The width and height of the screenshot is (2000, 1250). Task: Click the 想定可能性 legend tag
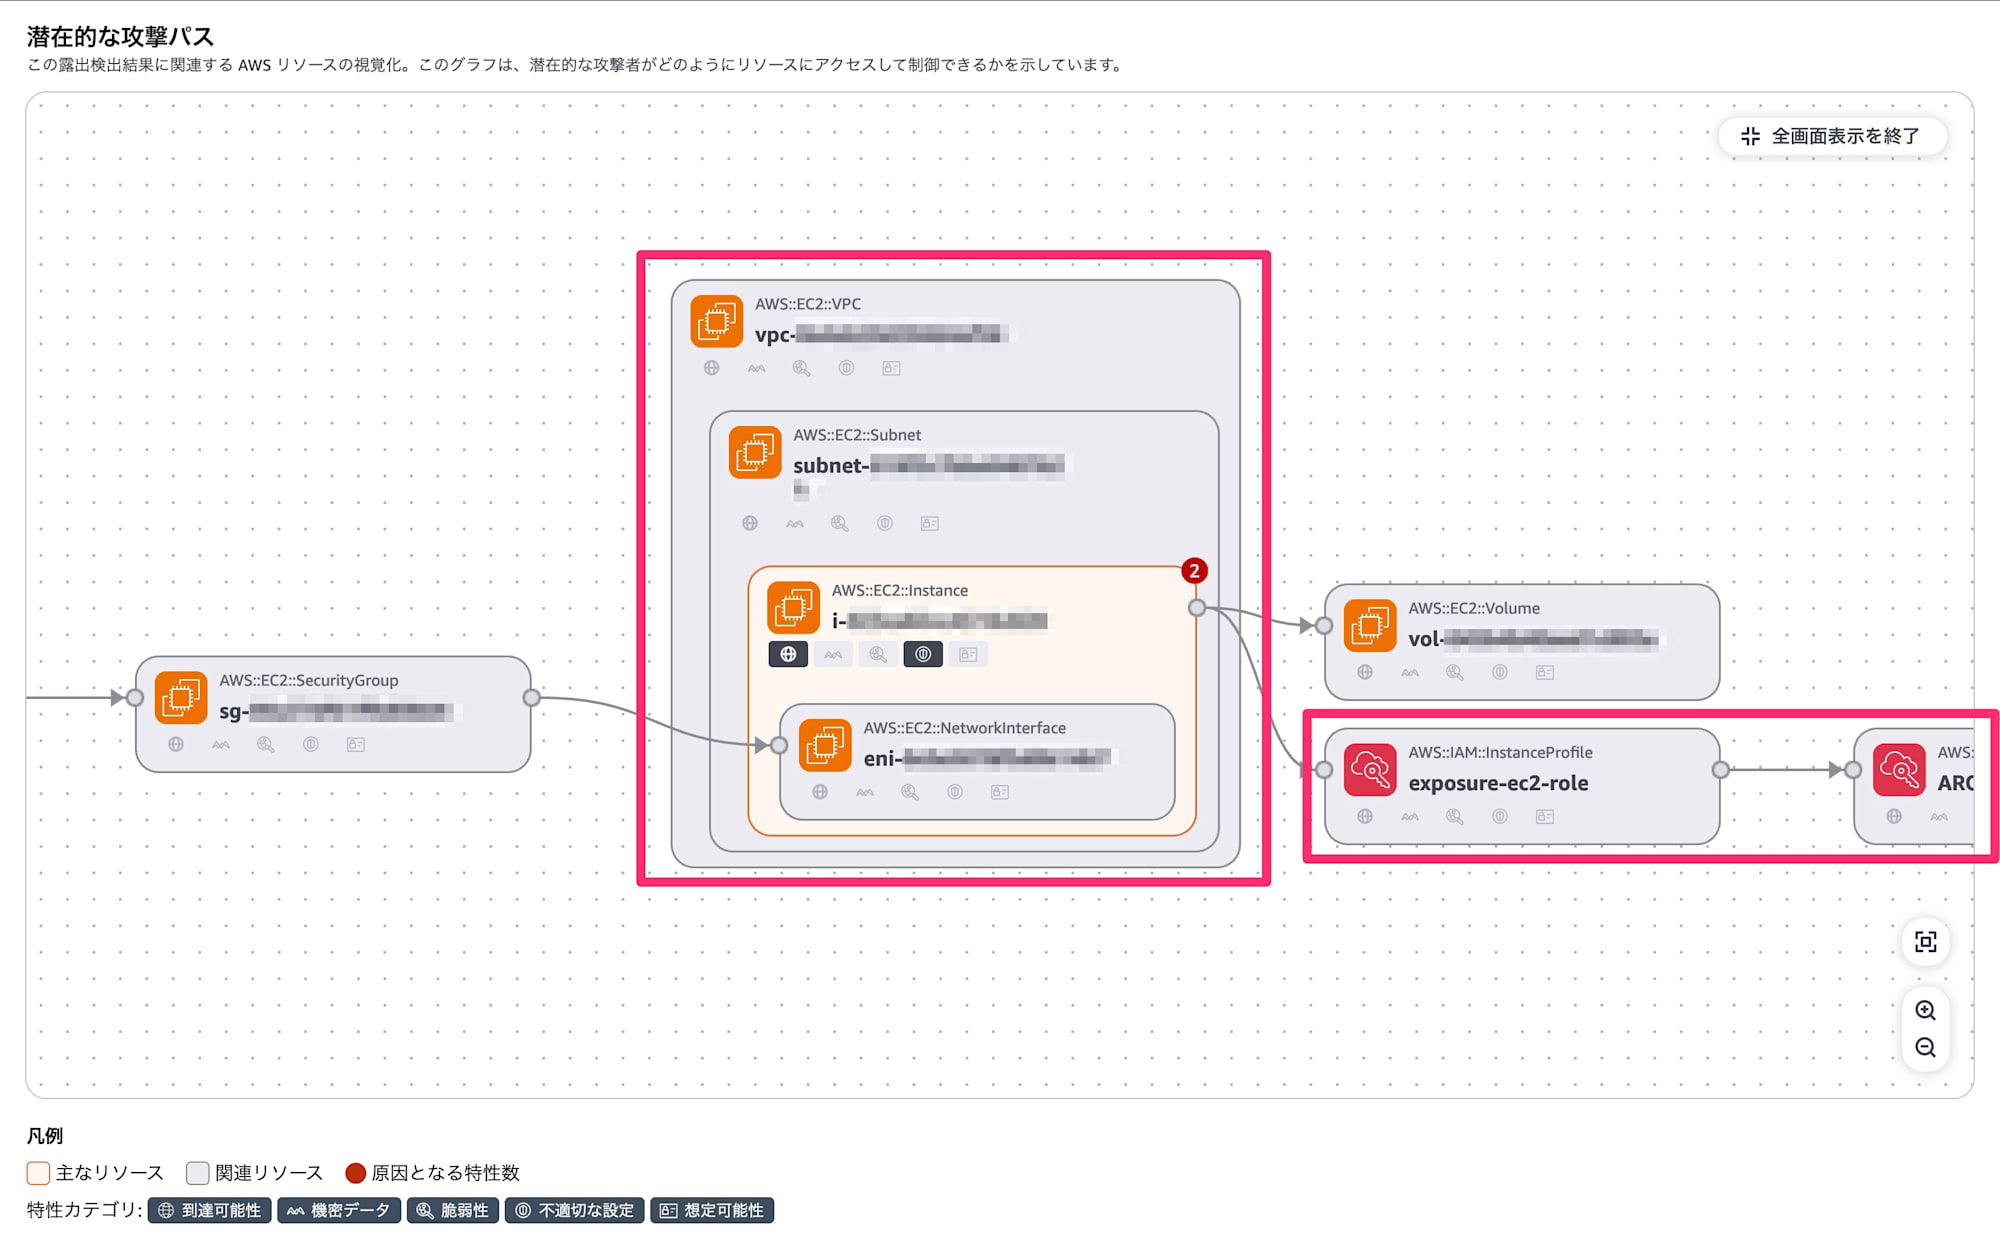point(712,1210)
